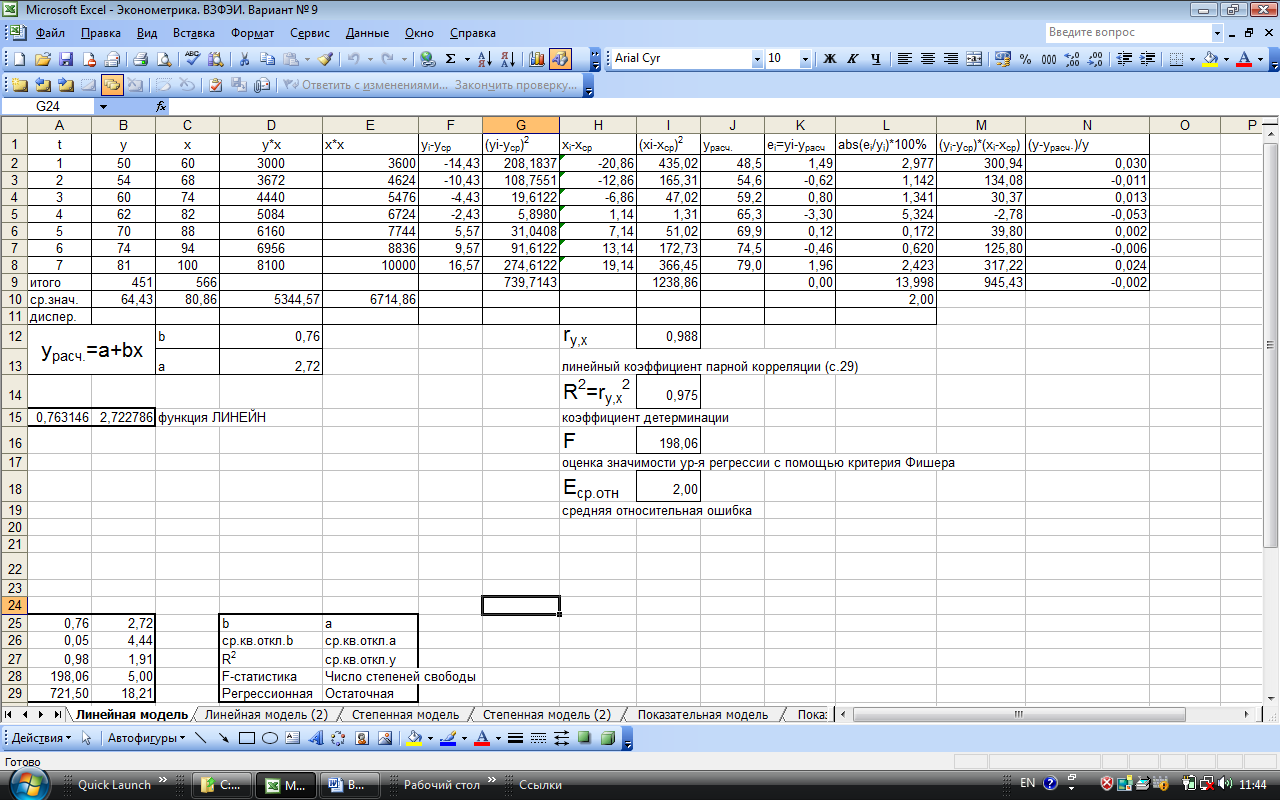Click the AutoSum sigma icon
This screenshot has width=1280, height=800.
(x=450, y=59)
